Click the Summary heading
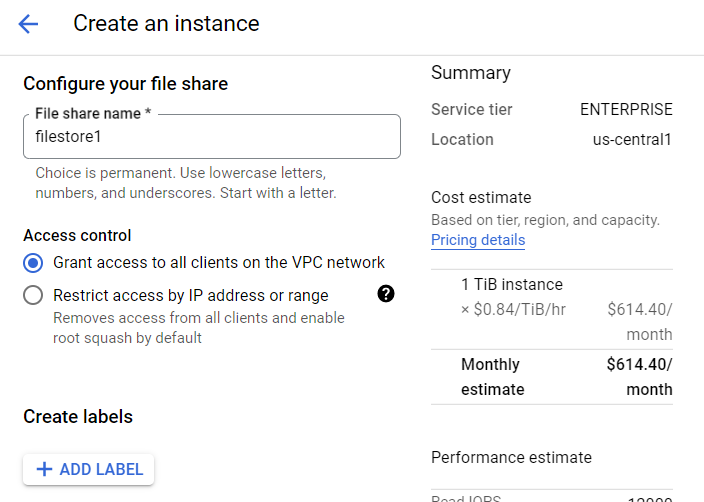Screen dimensions: 704x502 click(471, 73)
